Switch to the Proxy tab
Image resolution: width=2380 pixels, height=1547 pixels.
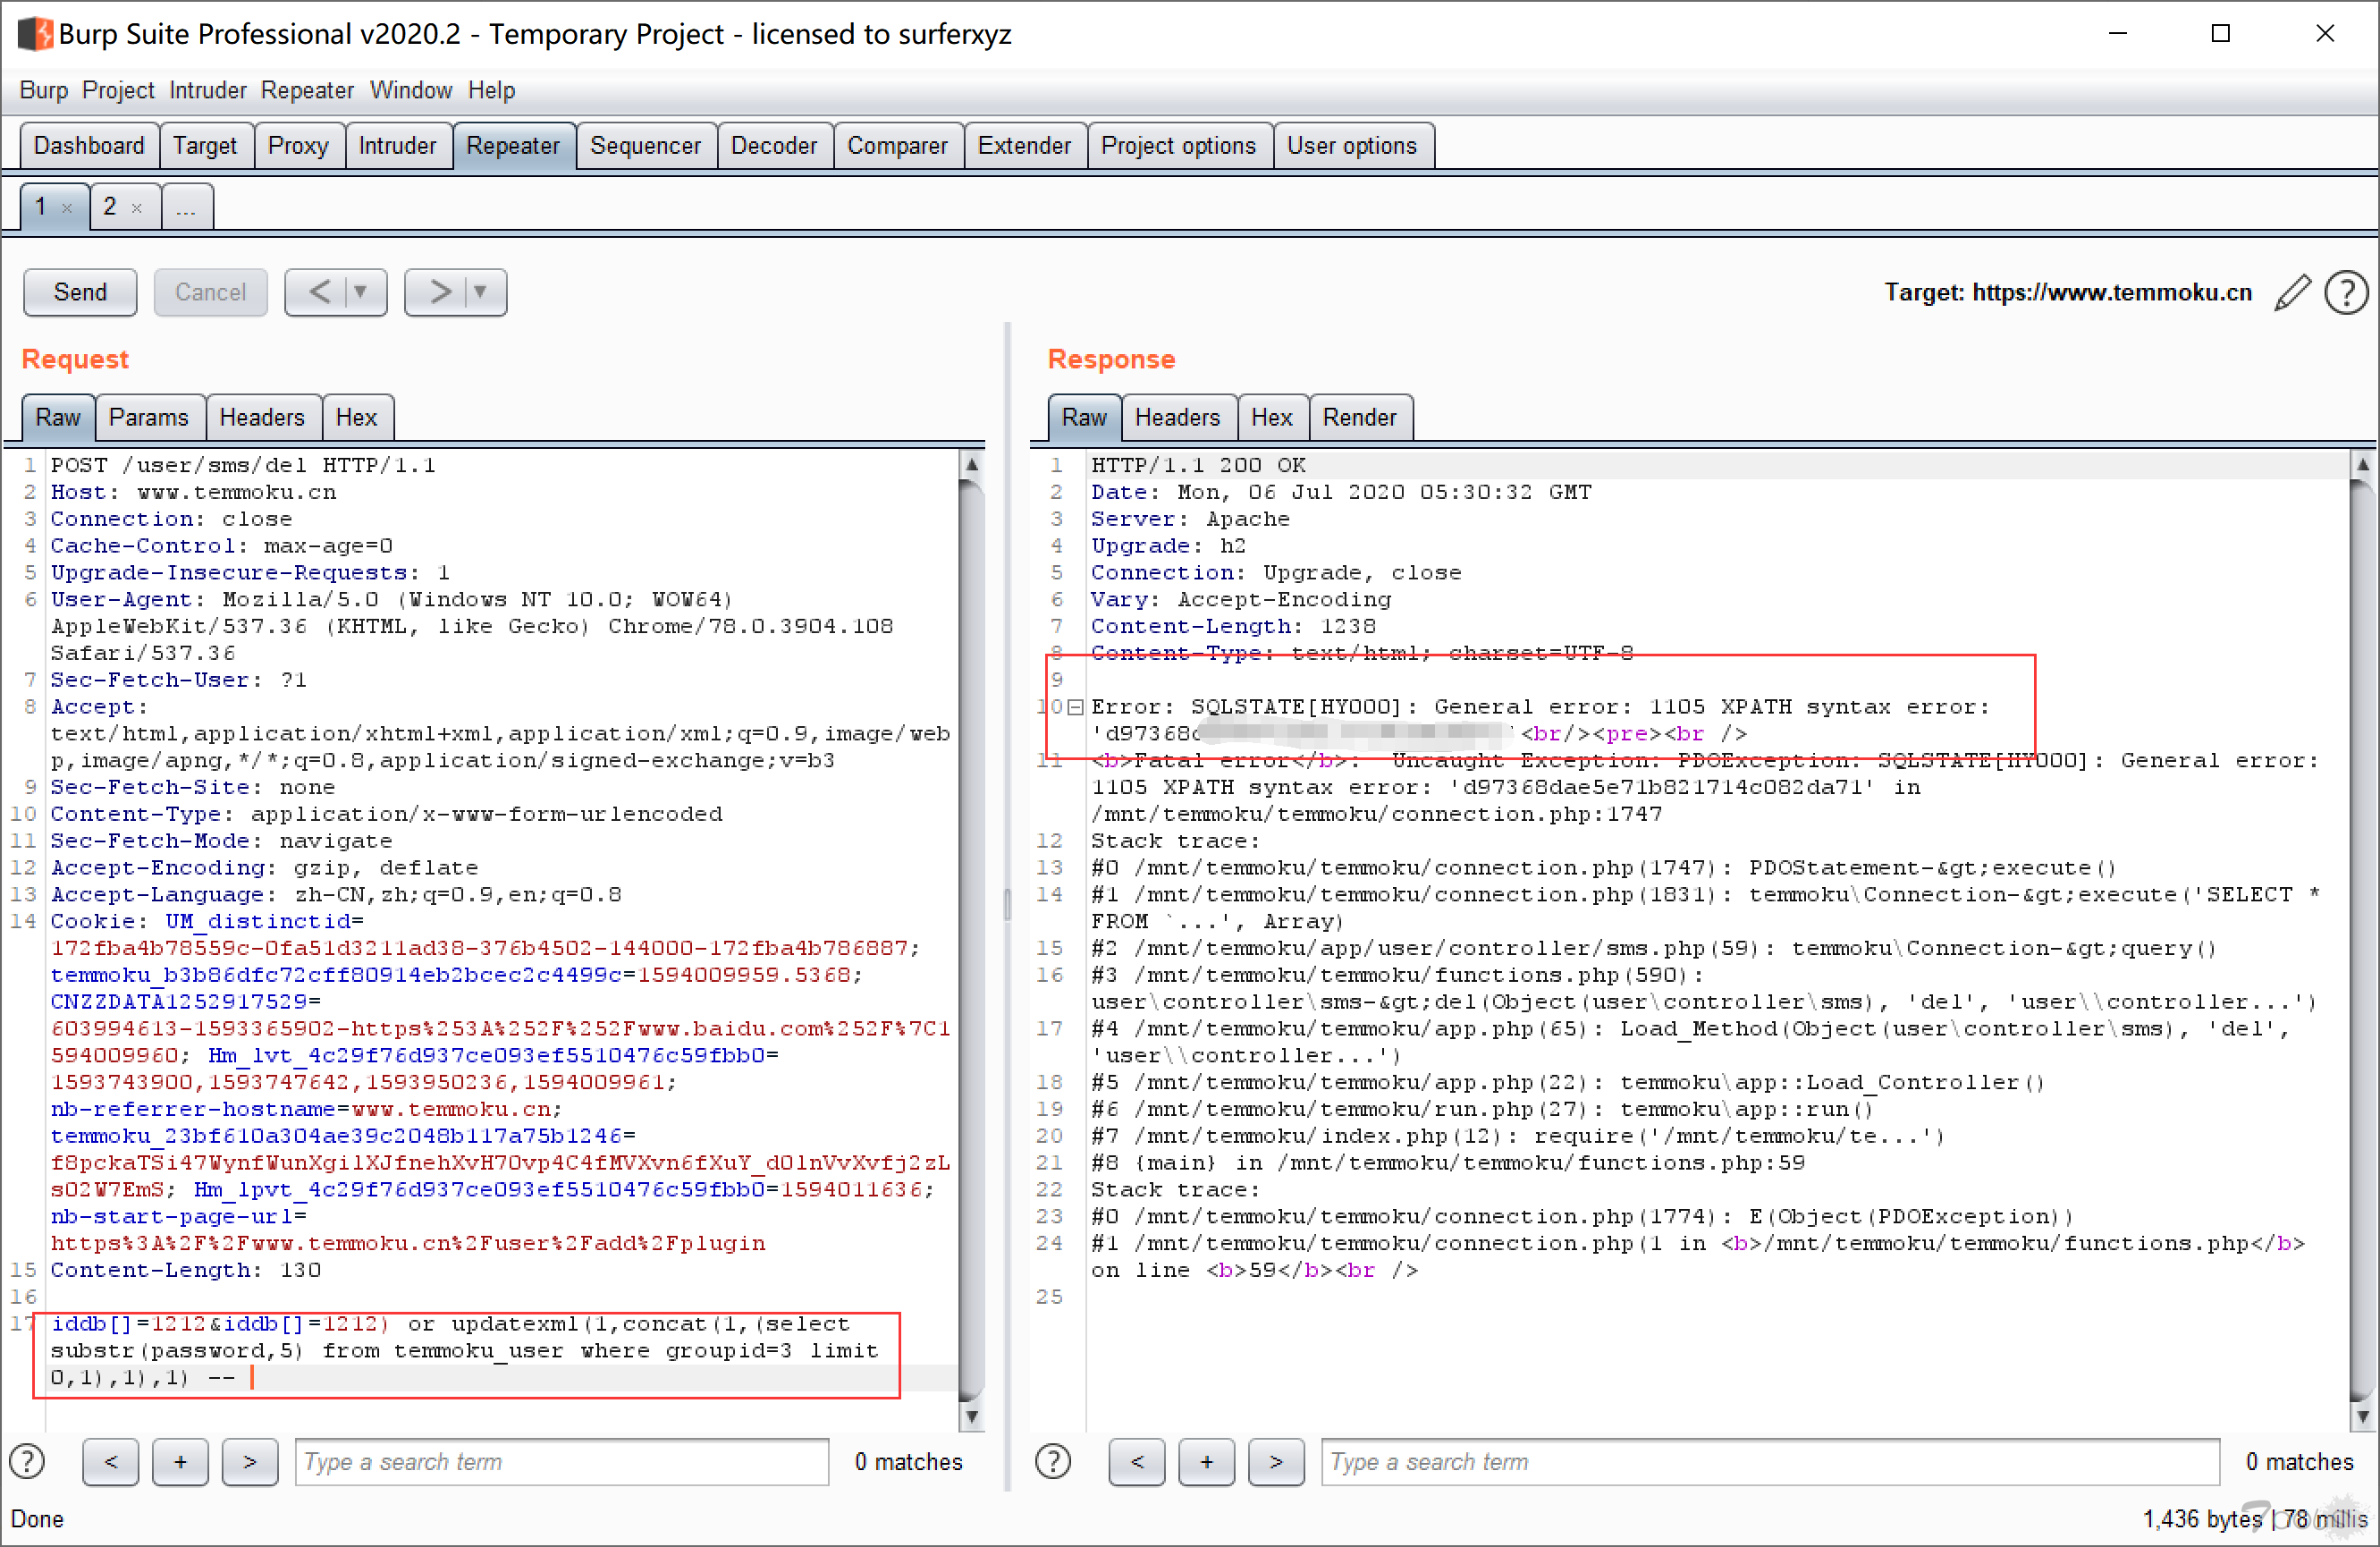coord(298,146)
